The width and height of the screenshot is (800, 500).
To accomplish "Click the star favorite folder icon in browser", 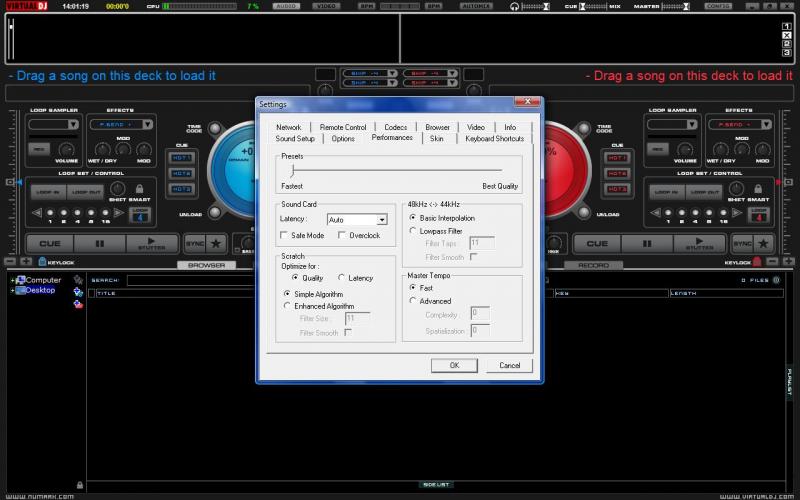I will 78,280.
